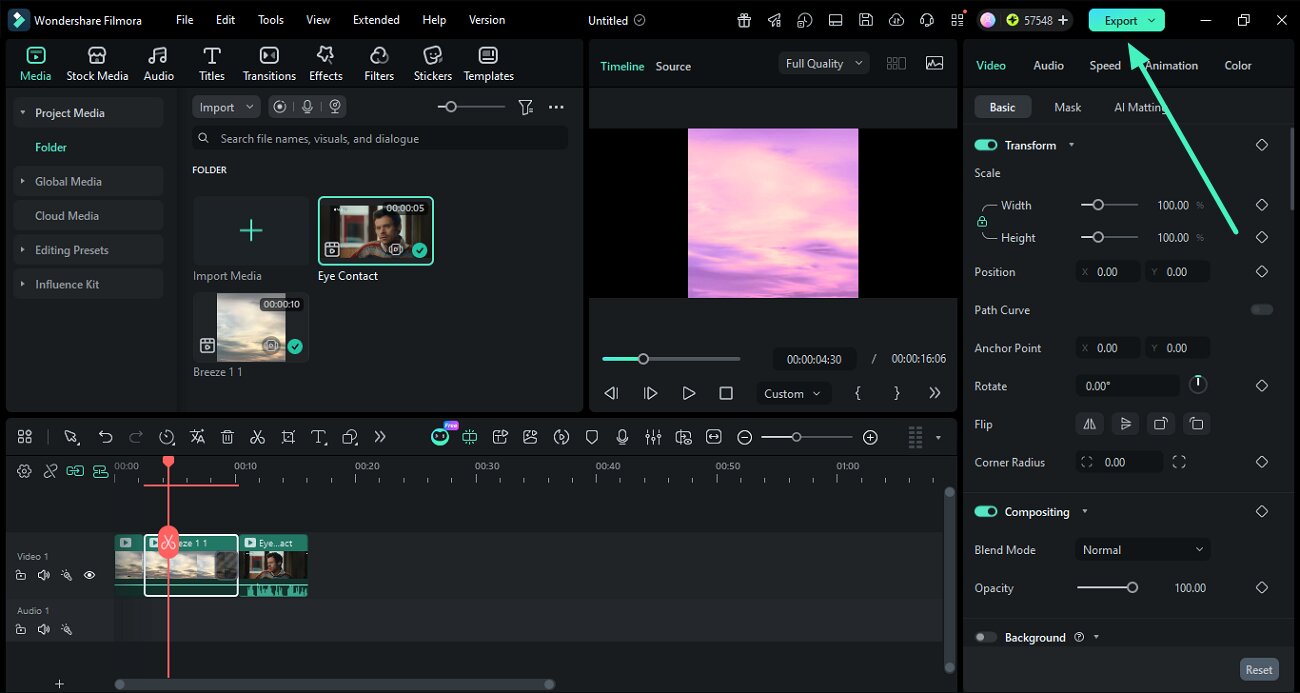Click the Import Media tile
Image resolution: width=1300 pixels, height=693 pixels.
[x=251, y=231]
